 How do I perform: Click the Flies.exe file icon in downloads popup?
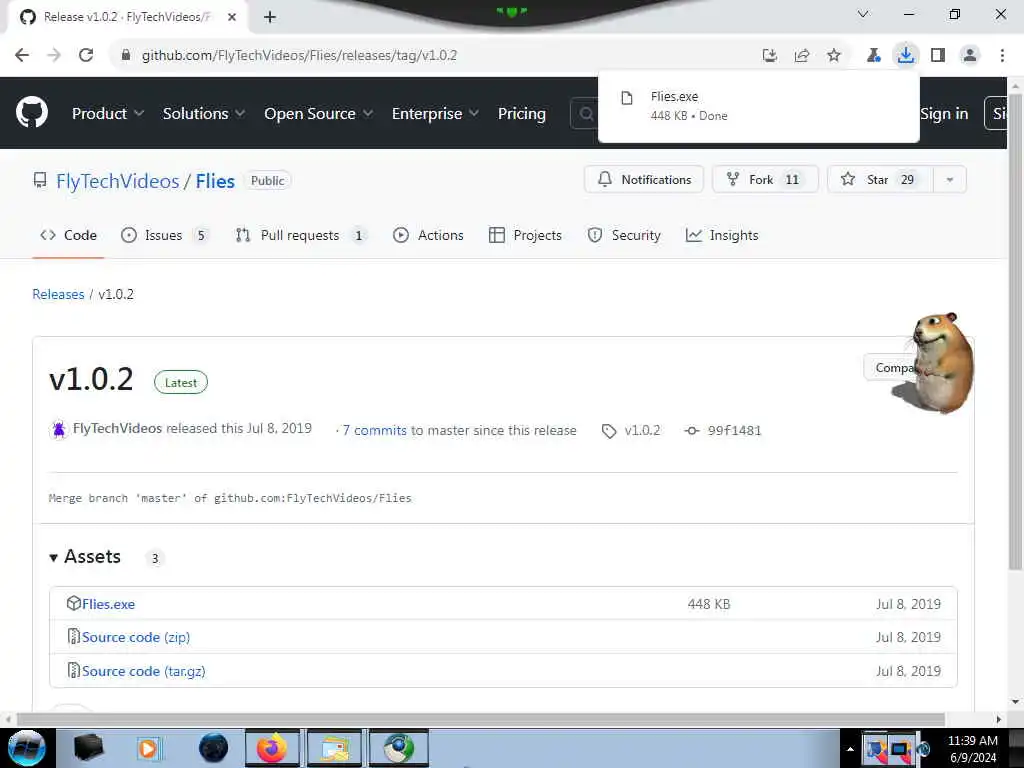click(x=627, y=99)
